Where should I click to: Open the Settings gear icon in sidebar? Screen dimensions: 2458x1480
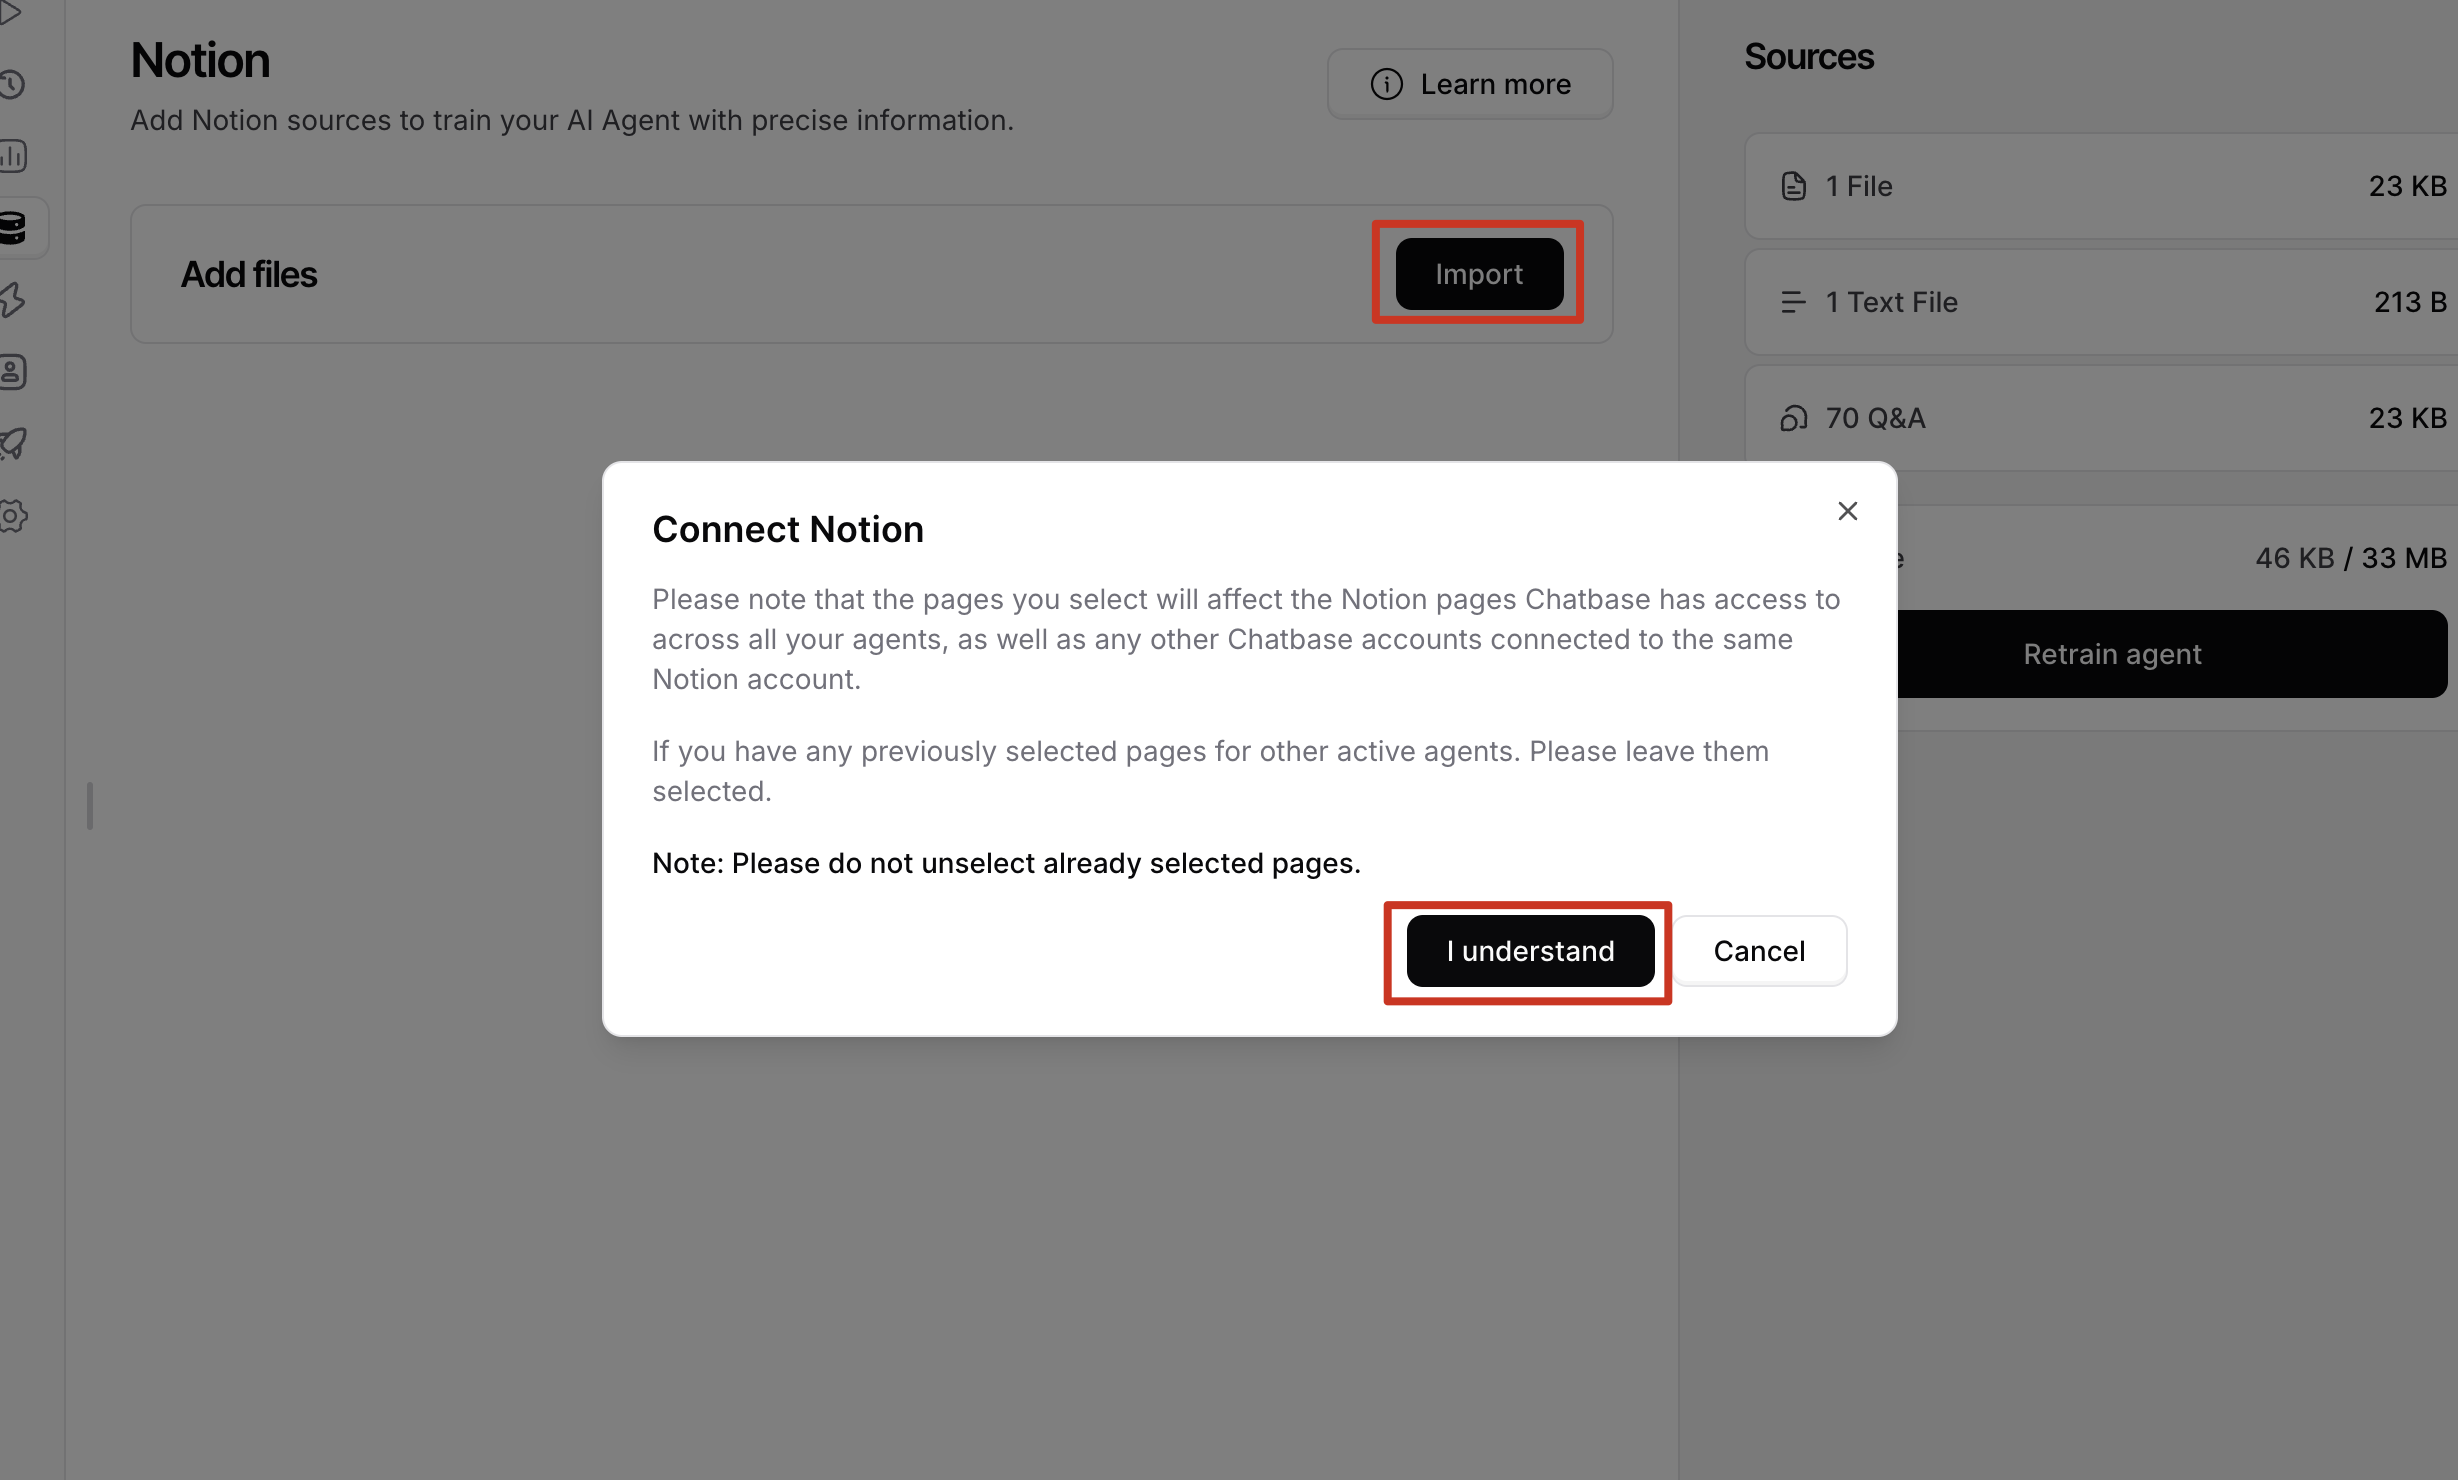[13, 516]
